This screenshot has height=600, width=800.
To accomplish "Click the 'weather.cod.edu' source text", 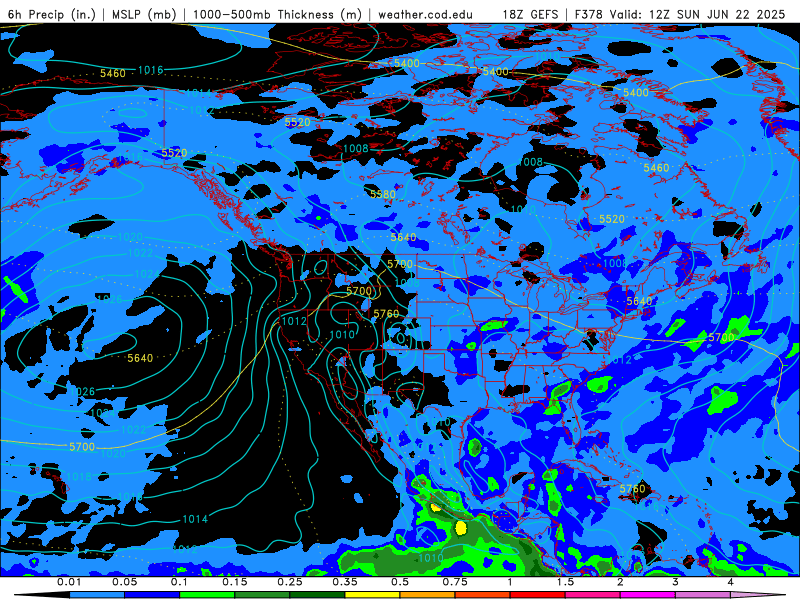I will click(x=426, y=14).
